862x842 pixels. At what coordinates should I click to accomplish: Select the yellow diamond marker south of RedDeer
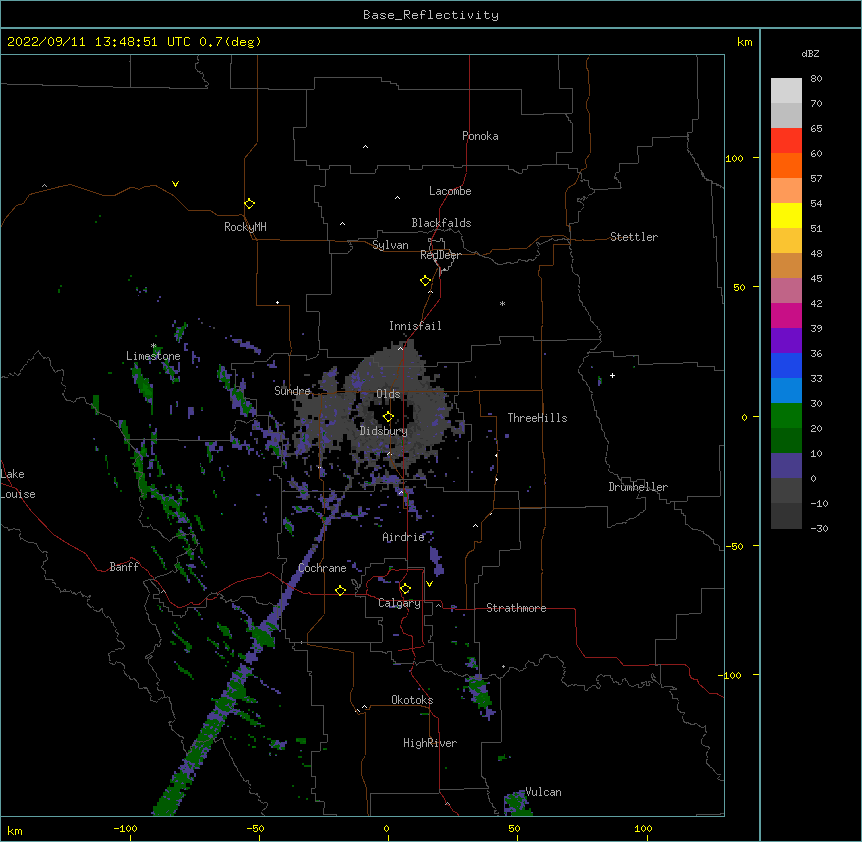[426, 281]
